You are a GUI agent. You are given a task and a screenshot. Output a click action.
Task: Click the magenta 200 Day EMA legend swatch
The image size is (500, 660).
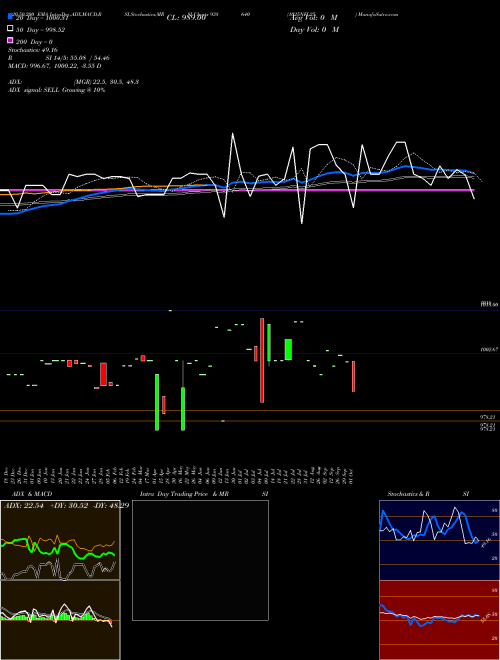10,40
